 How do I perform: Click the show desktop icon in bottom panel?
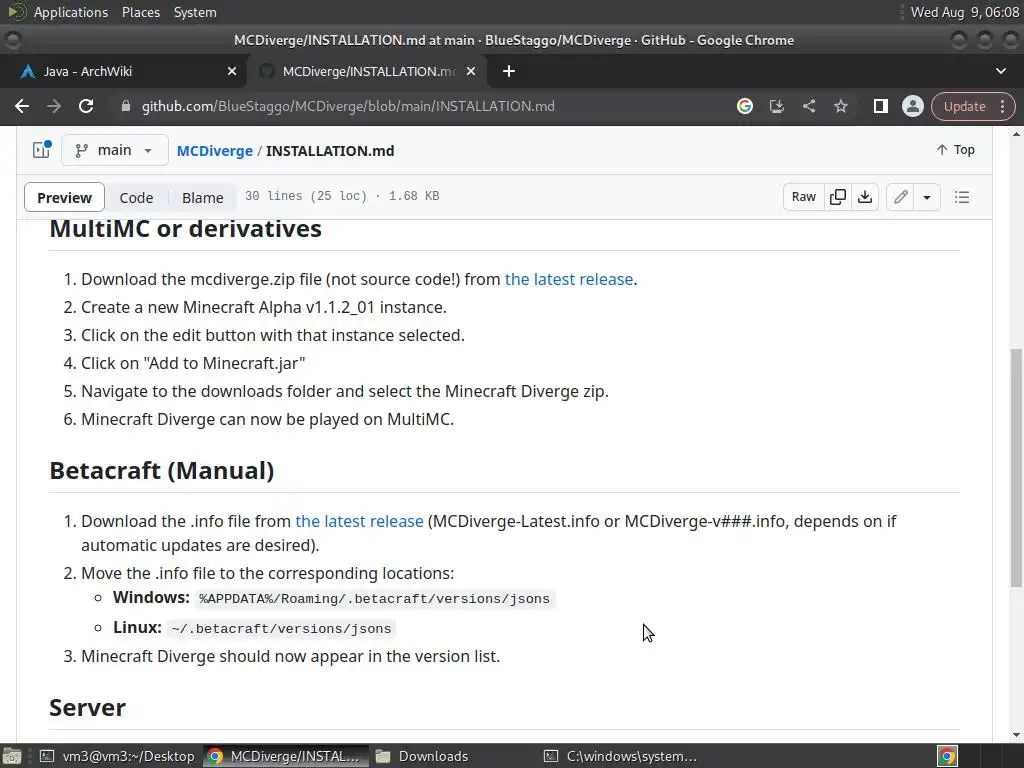click(12, 756)
